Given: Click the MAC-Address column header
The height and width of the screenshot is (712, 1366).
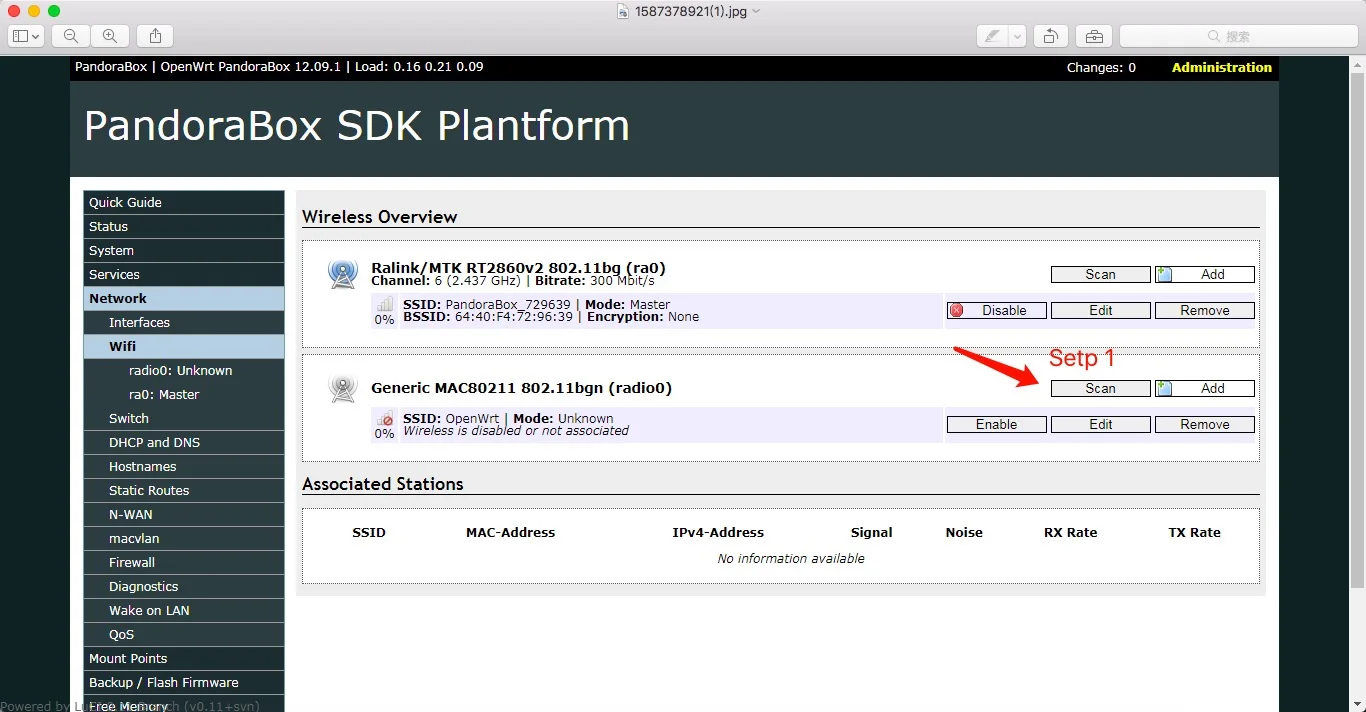Looking at the screenshot, I should 510,532.
